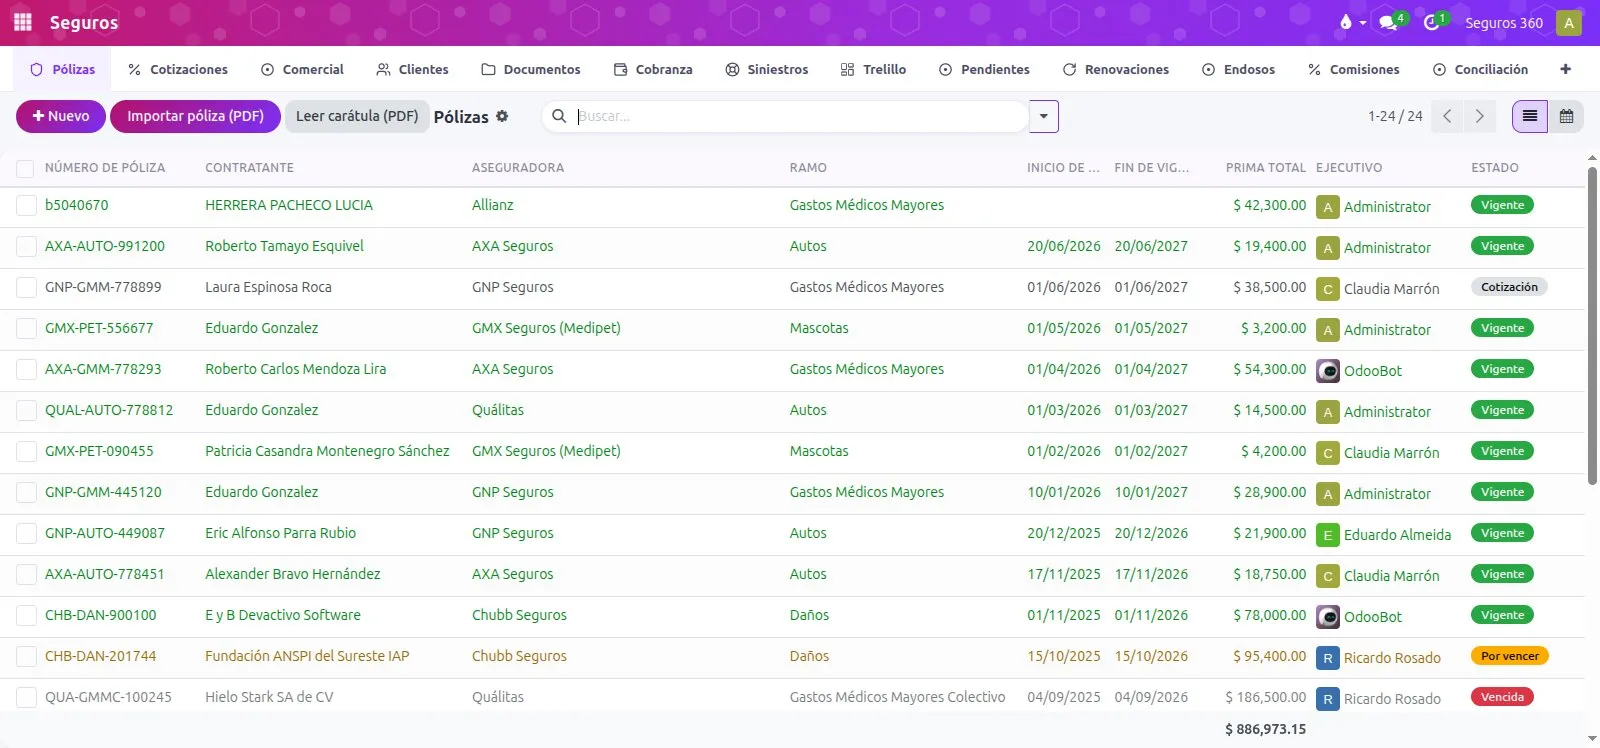Click OdooBot avatar in AXA-GMM-778293 row

[1328, 371]
